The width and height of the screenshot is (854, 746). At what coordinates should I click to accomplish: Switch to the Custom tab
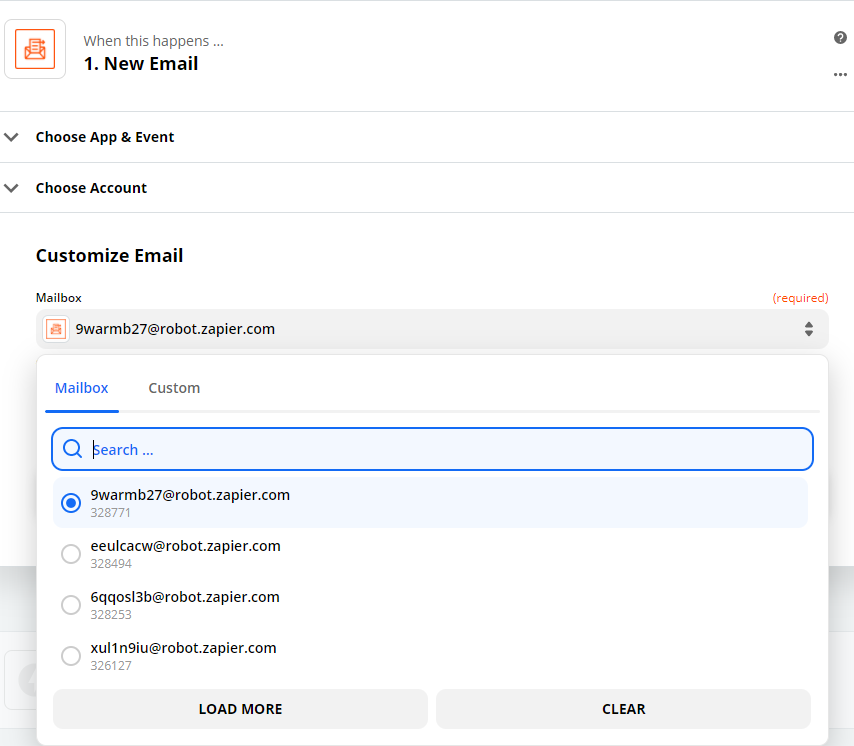point(174,388)
